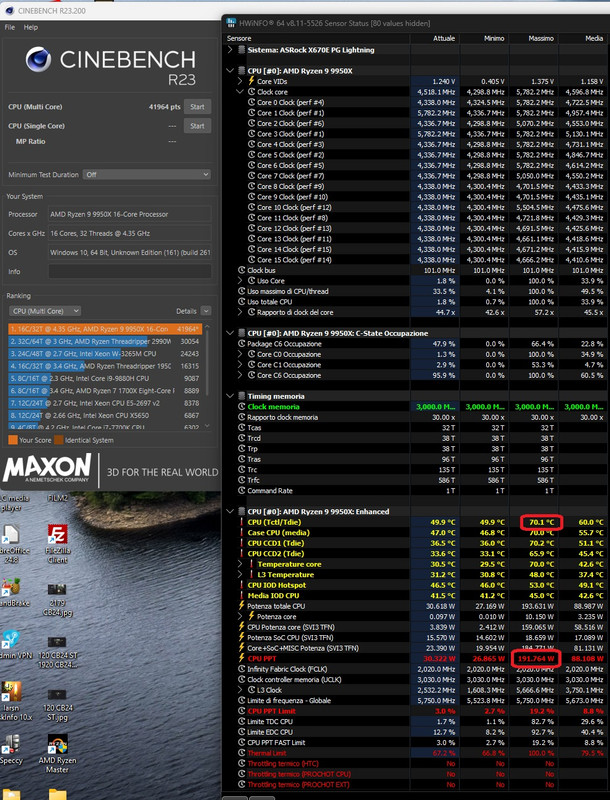Open the CPU (Multi Core) ranking dropdown
The height and width of the screenshot is (800, 610).
coord(45,311)
